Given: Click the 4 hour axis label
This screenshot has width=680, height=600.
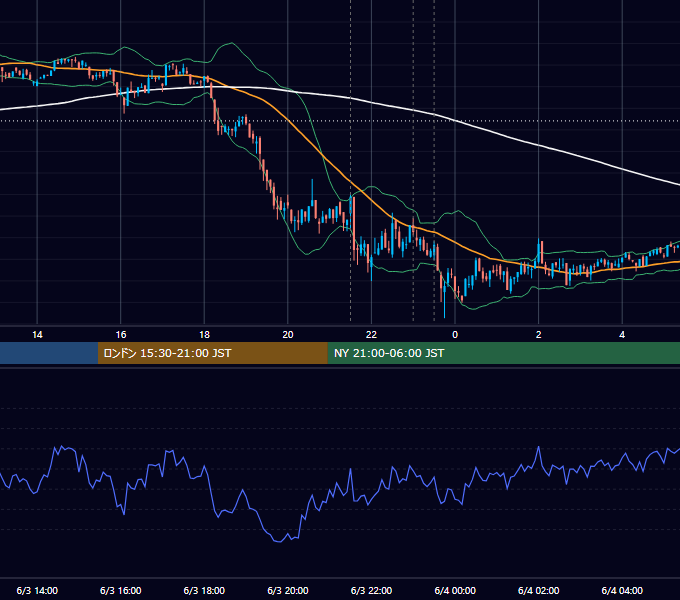Looking at the screenshot, I should point(622,335).
